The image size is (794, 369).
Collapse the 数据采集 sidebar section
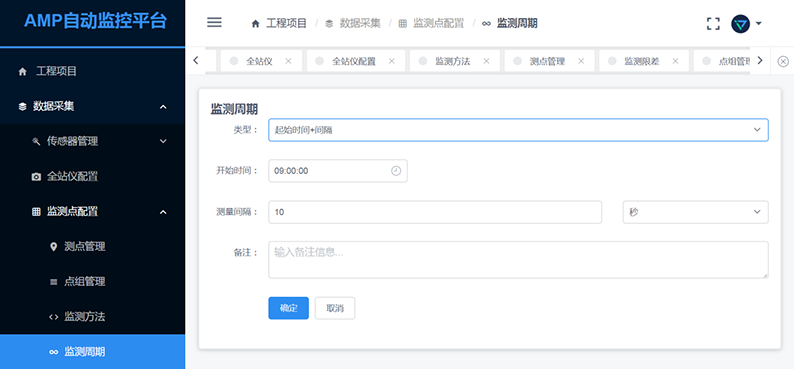(92, 106)
